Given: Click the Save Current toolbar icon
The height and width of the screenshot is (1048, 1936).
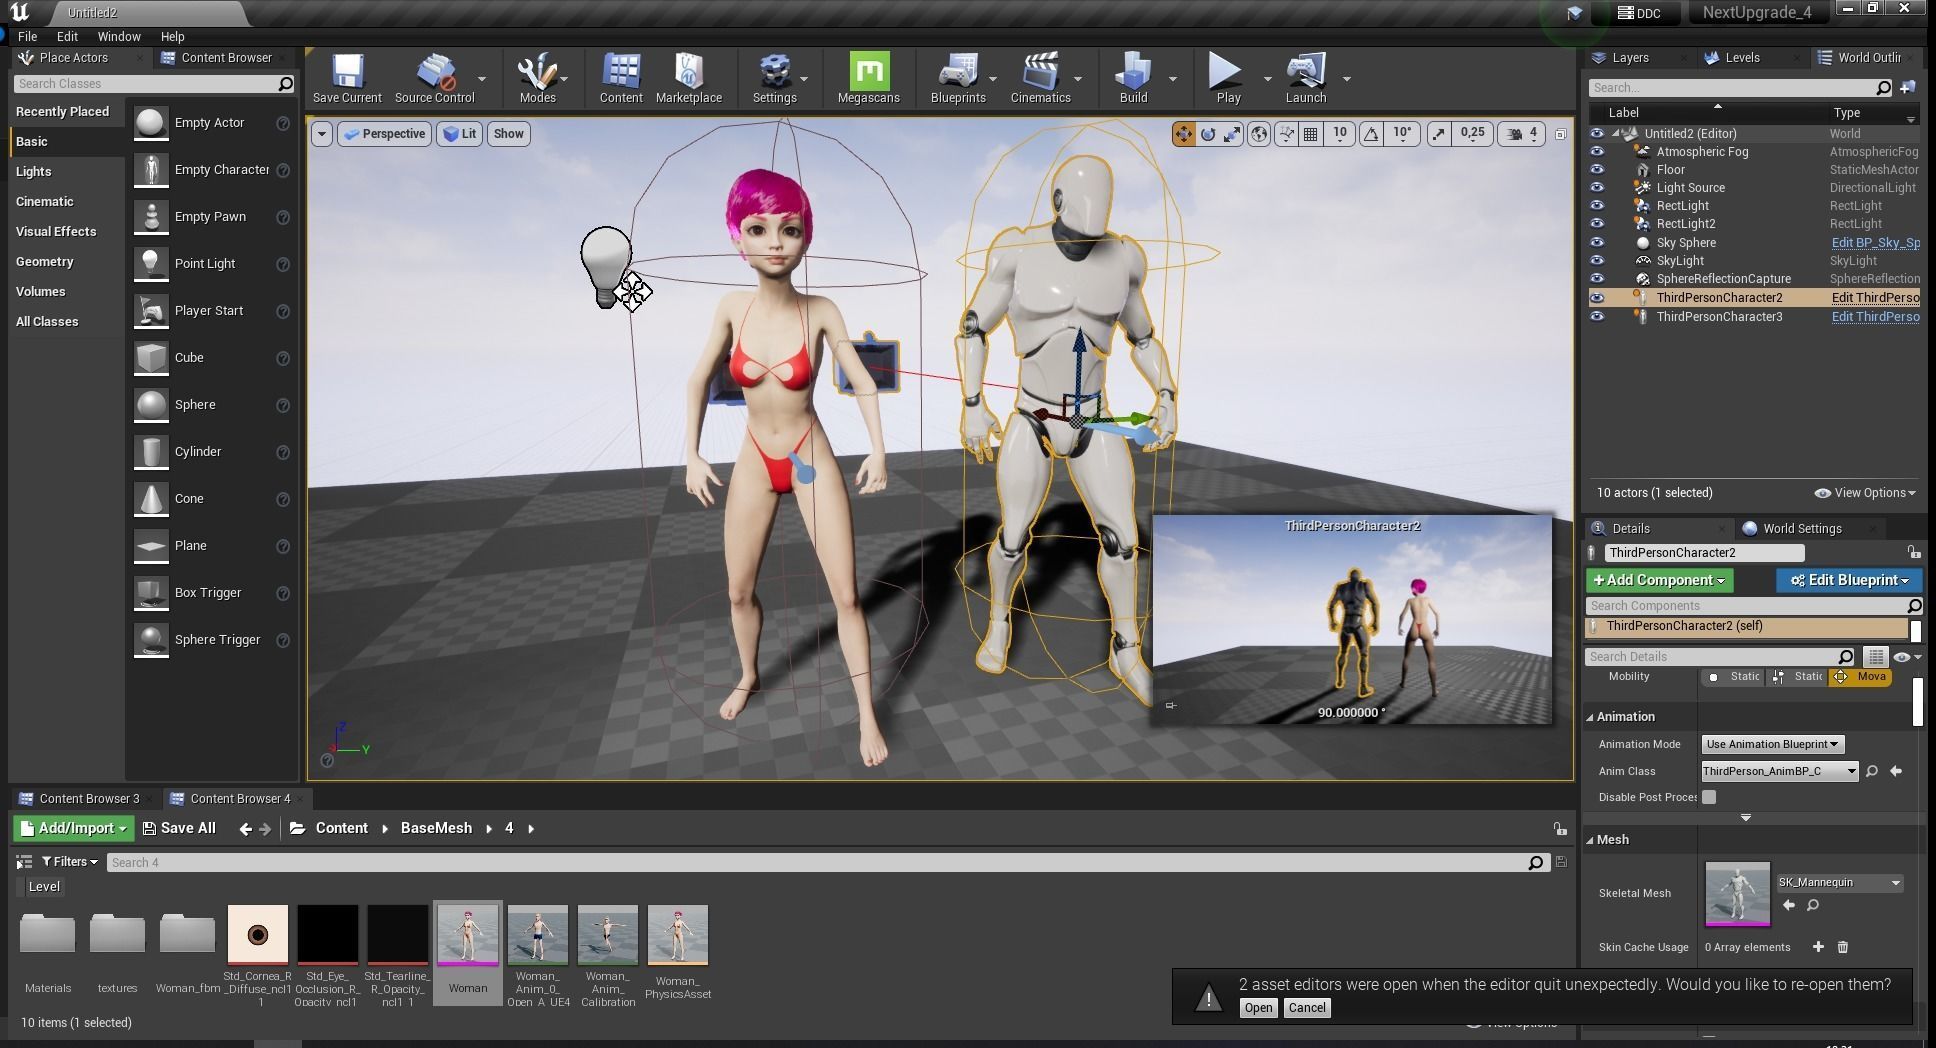Looking at the screenshot, I should [x=347, y=78].
